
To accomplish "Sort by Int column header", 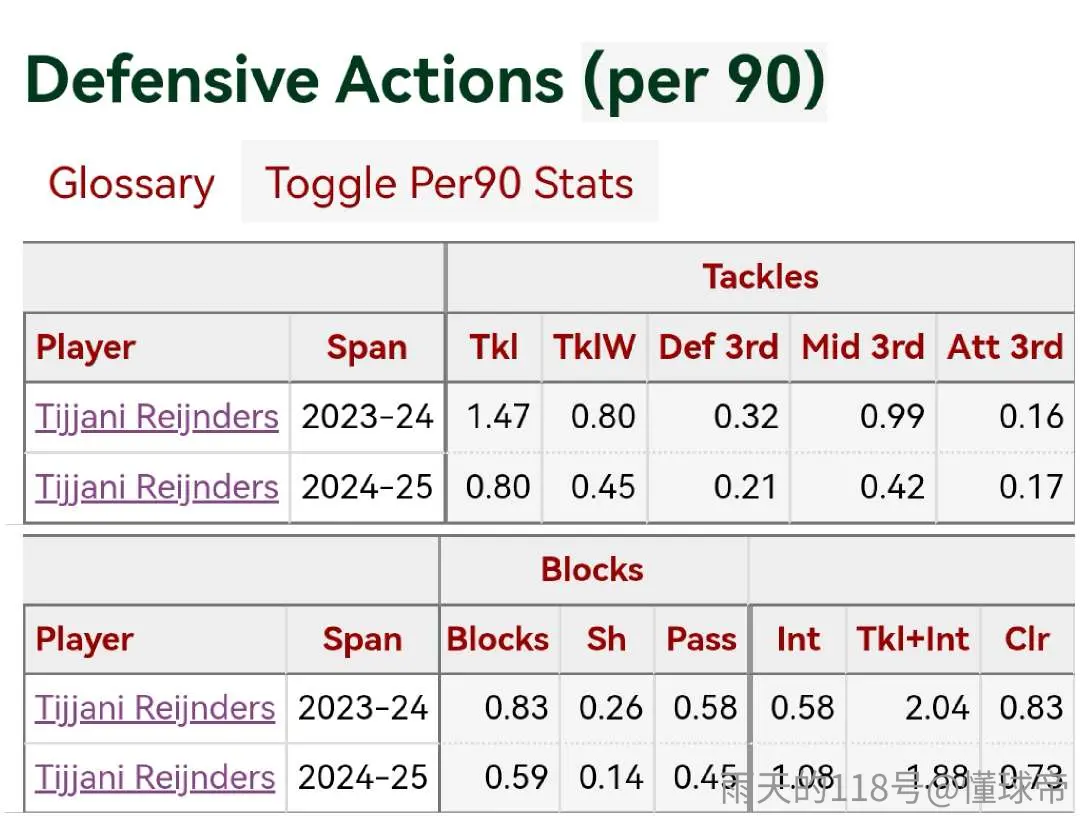I will point(798,639).
